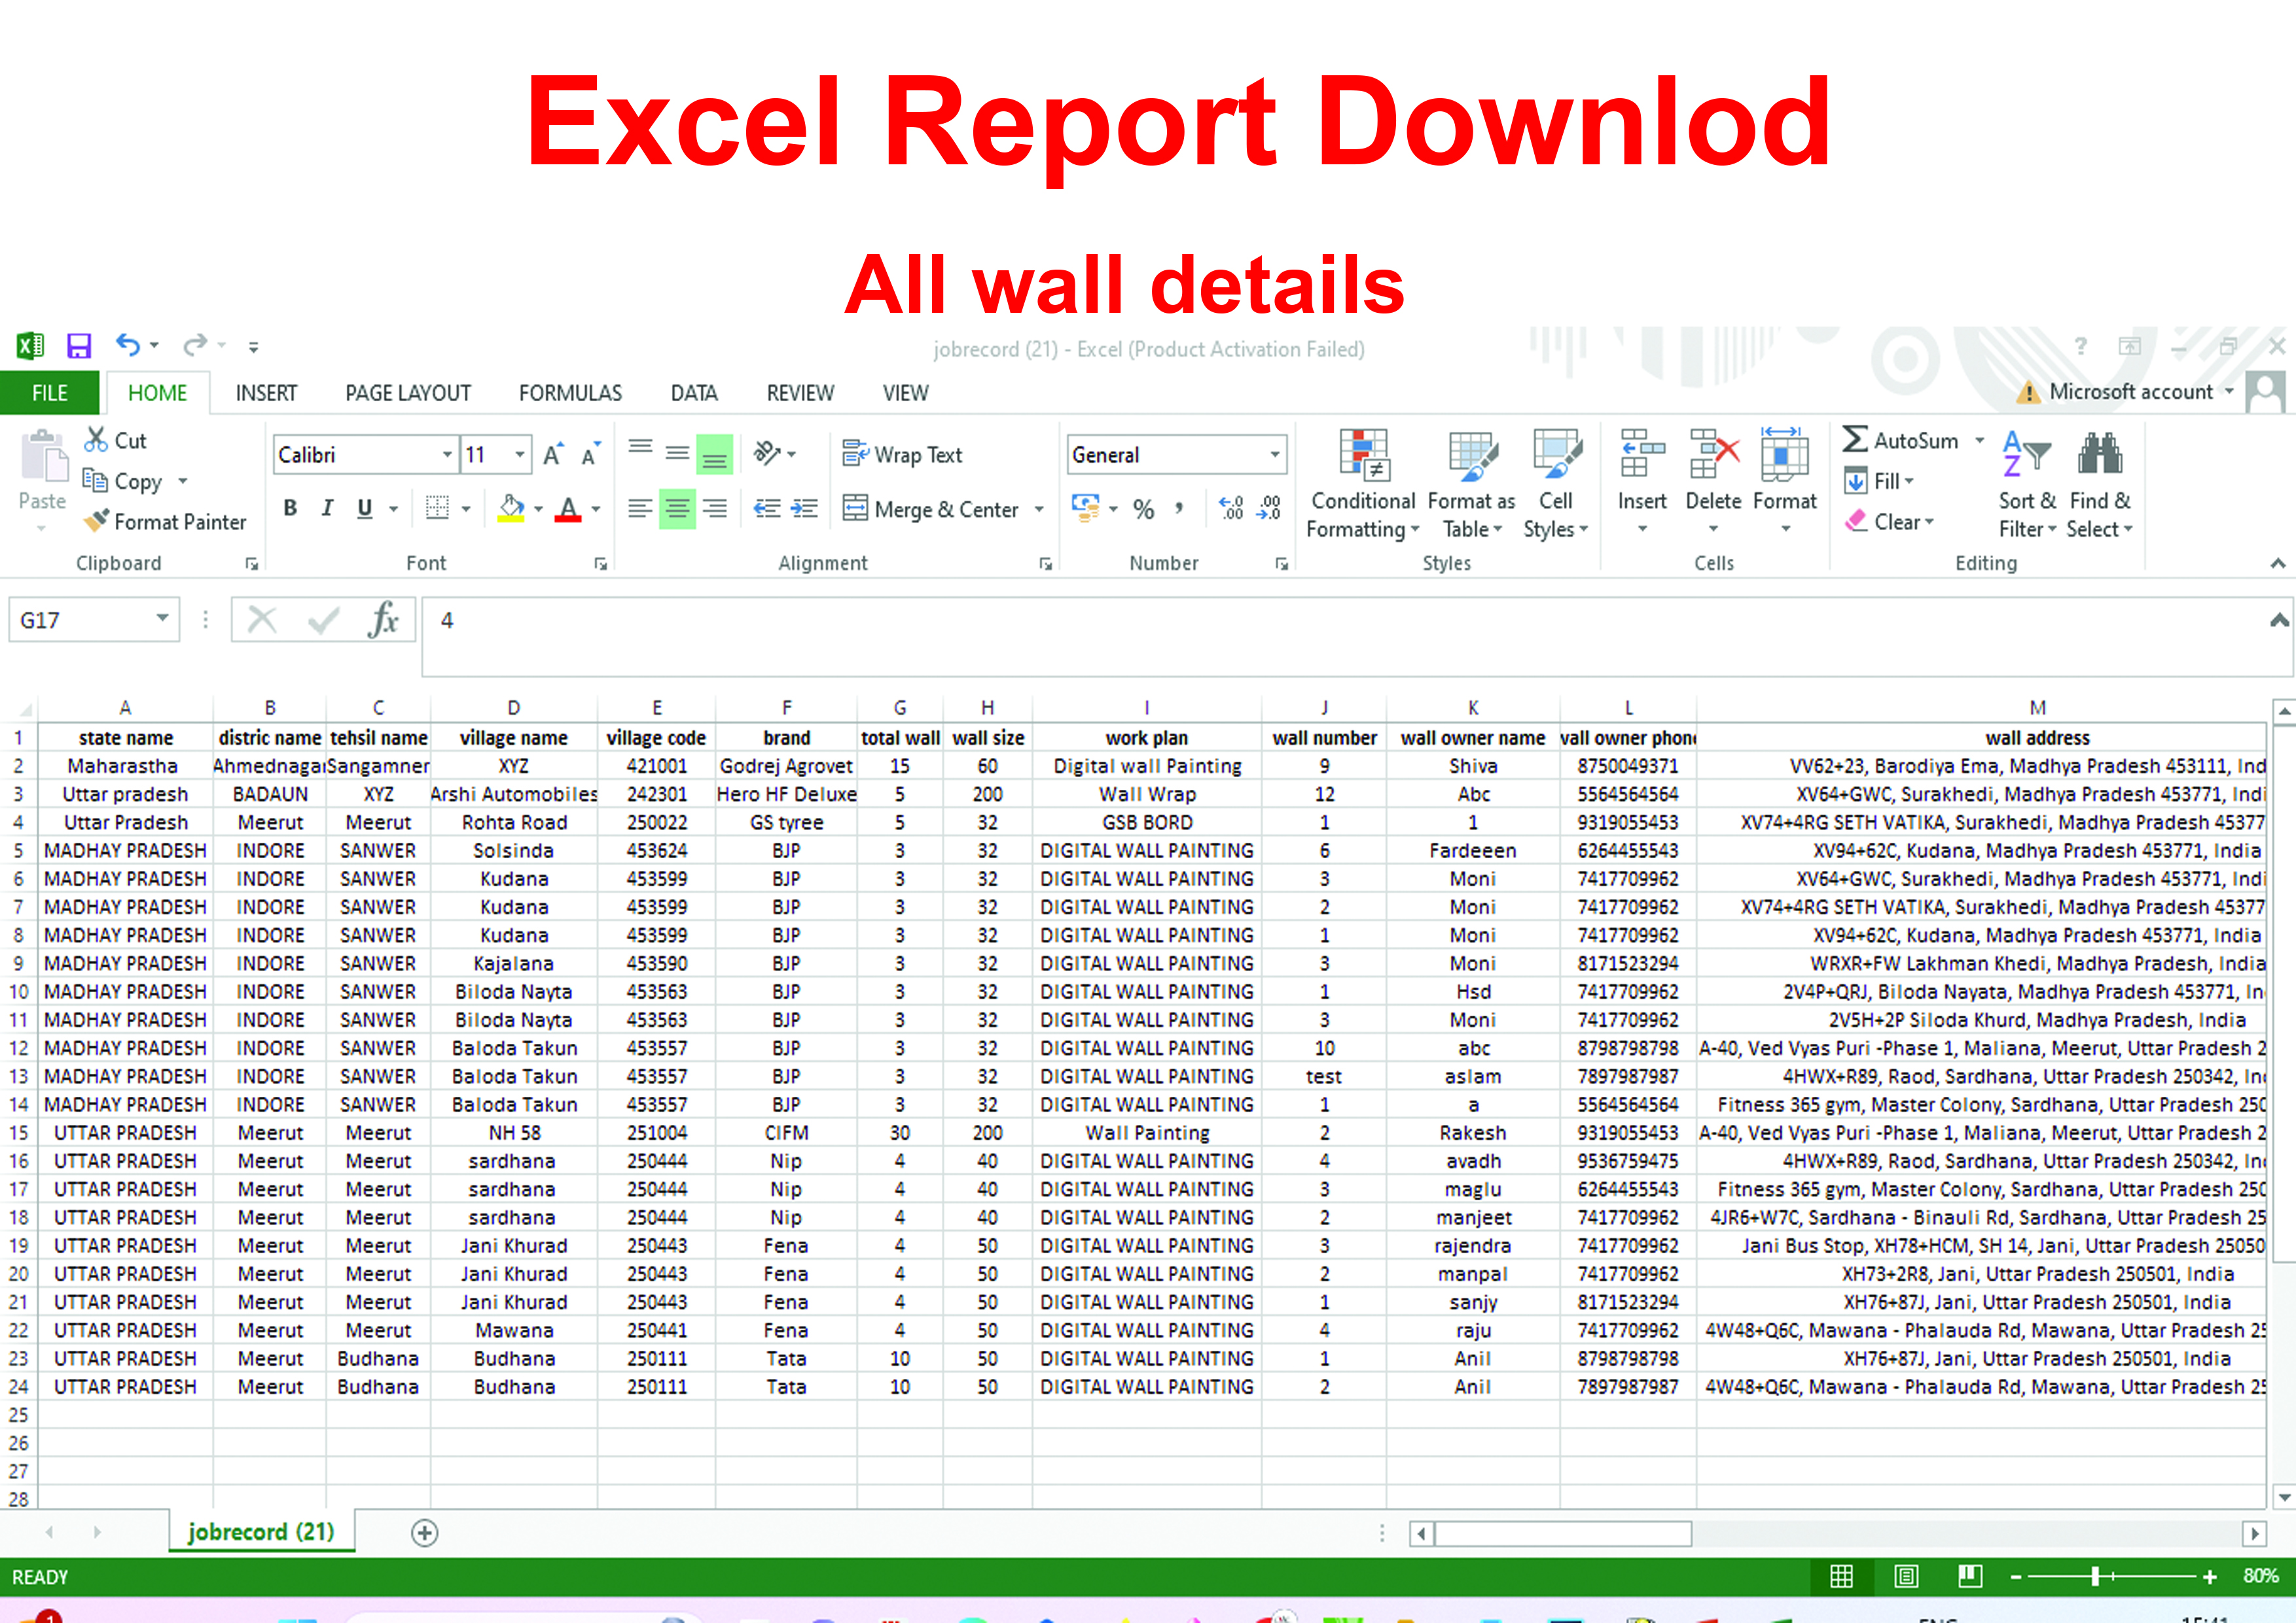Click the Redo arrow icon

(195, 345)
